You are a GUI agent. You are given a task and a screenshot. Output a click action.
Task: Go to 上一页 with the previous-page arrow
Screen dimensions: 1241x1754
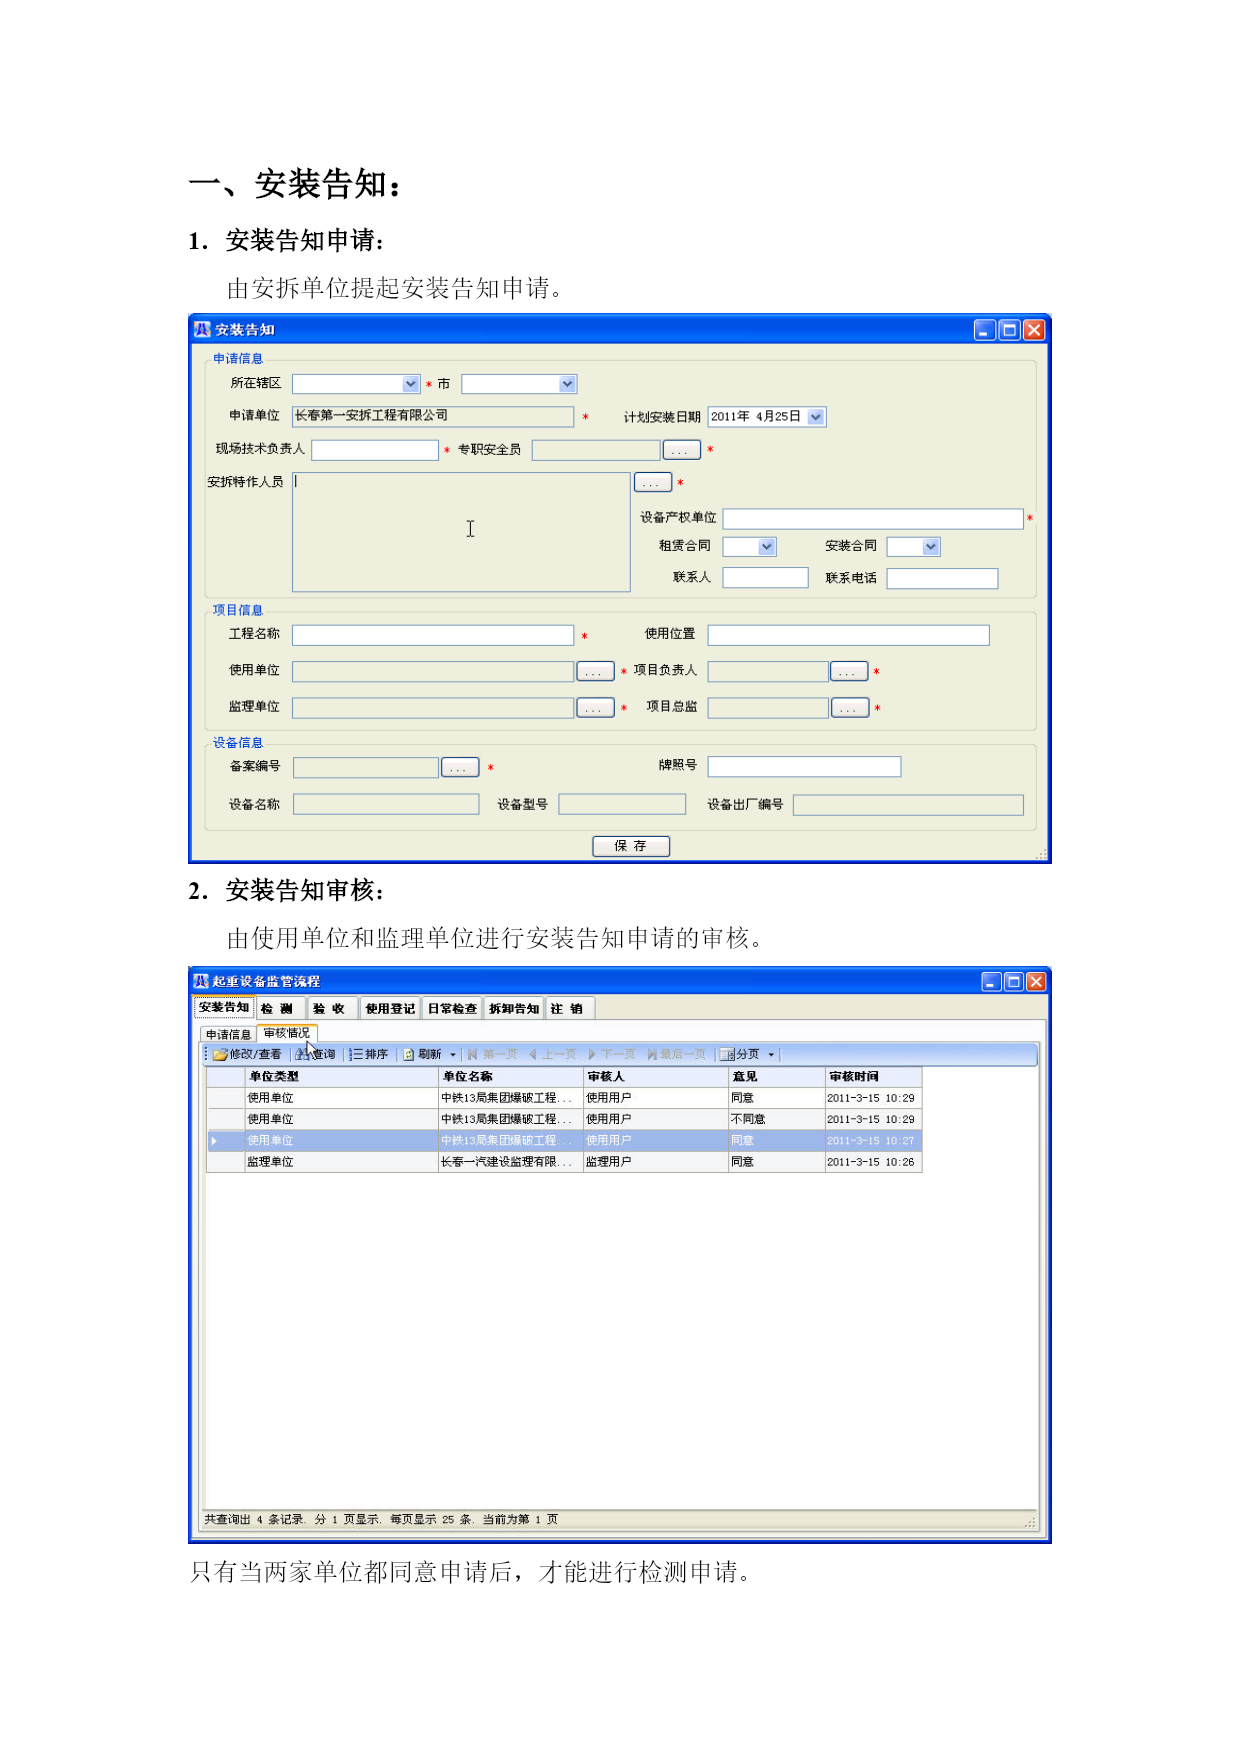[533, 1055]
